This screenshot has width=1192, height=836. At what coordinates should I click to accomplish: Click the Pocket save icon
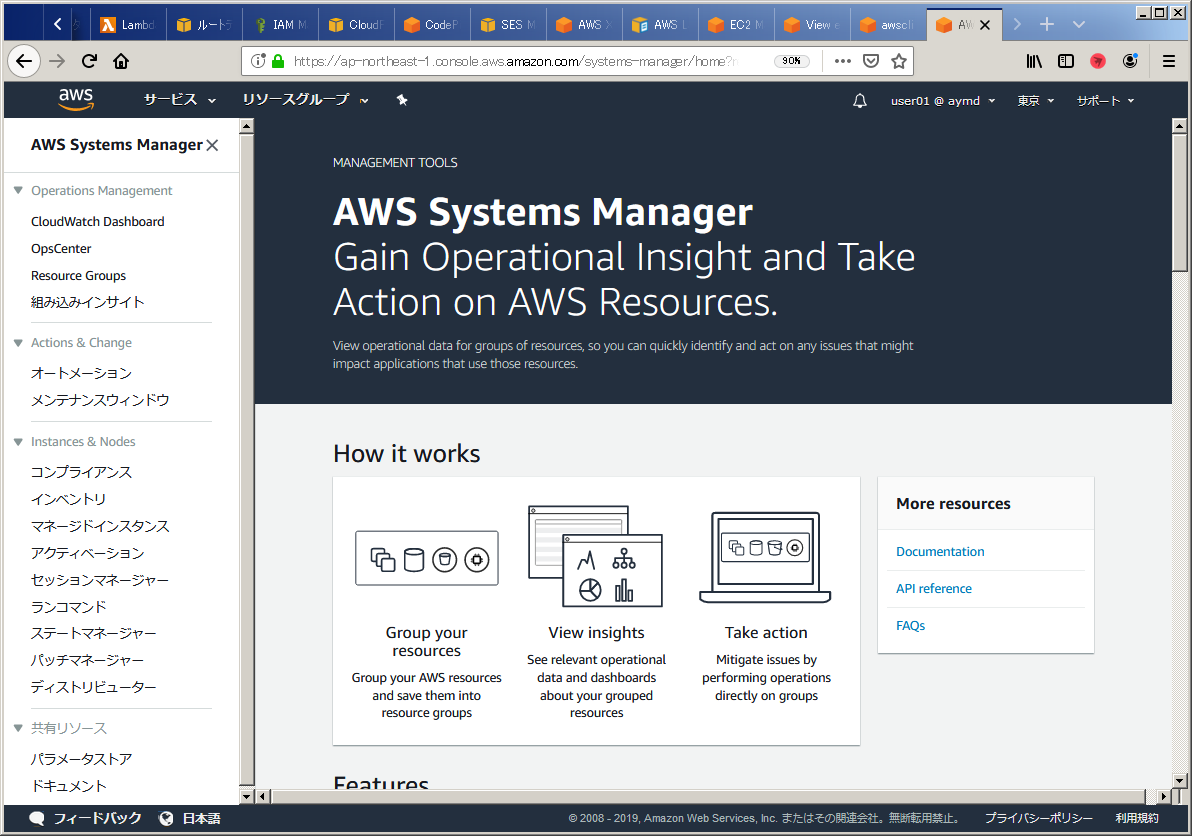pyautogui.click(x=871, y=61)
